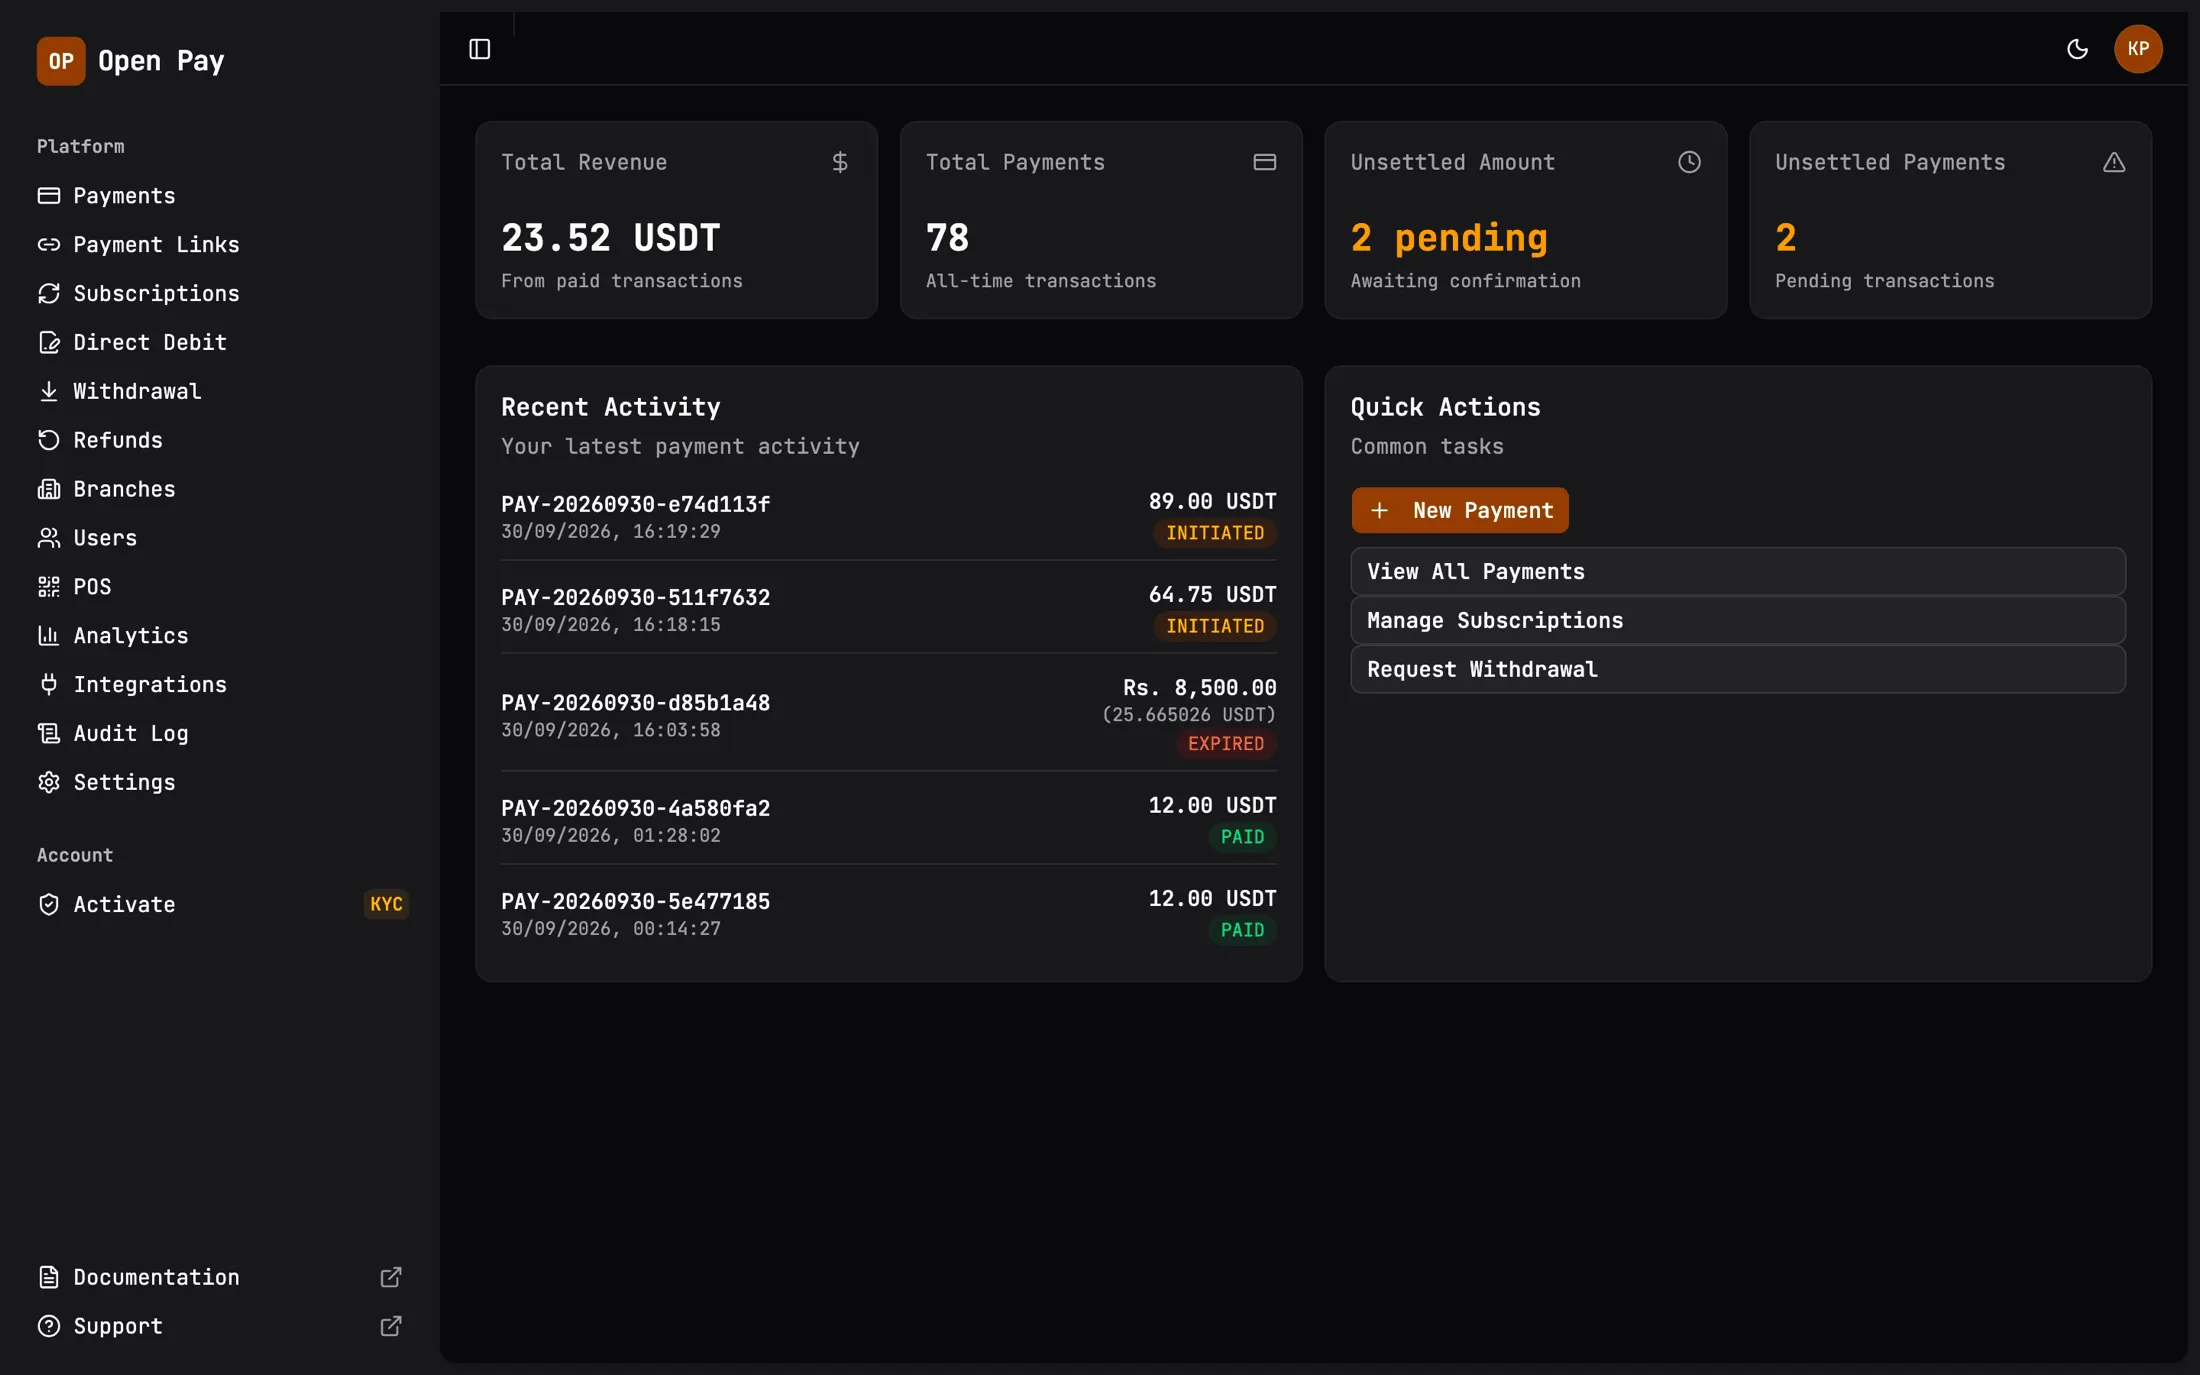
Task: Open payment PAY-20260930-4a580fa2
Action: pos(889,820)
